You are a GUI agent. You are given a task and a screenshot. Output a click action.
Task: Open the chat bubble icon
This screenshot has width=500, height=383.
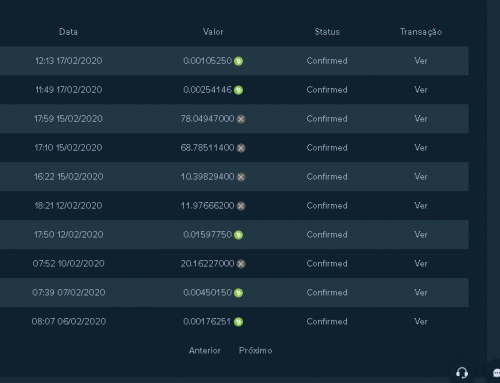496,372
